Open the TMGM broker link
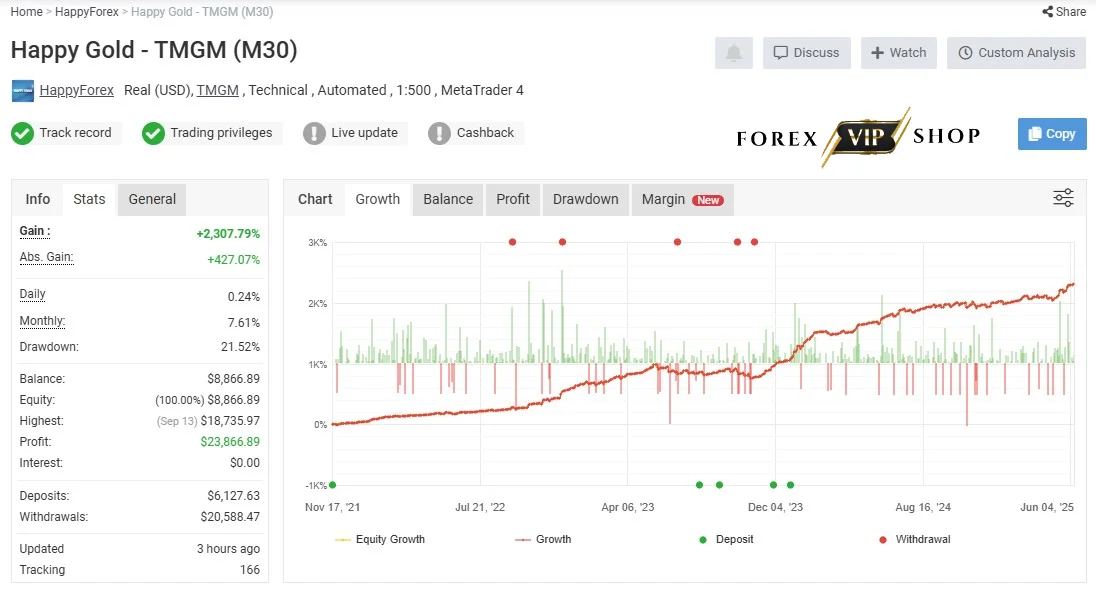 click(217, 90)
